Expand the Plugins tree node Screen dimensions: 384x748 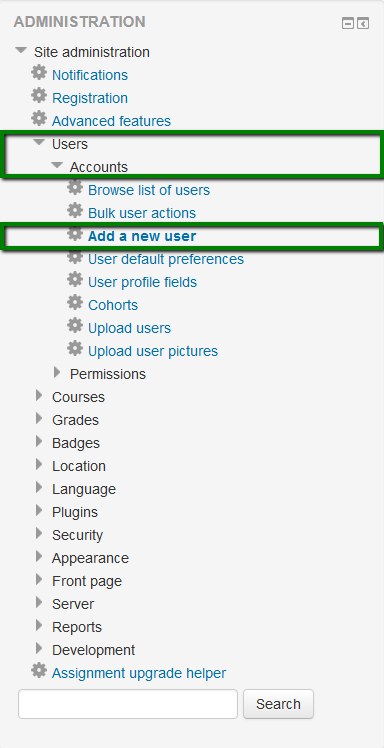click(39, 510)
